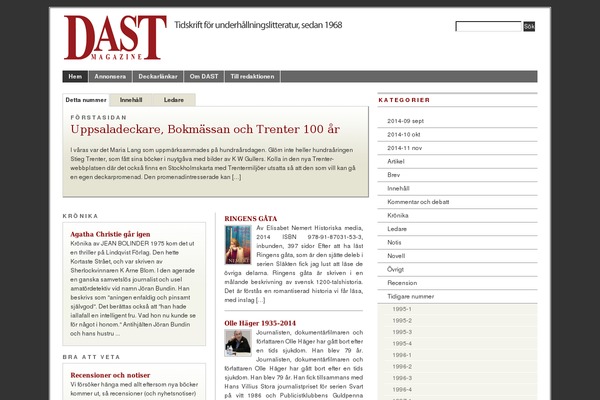Click the DAST Magazine logo
The height and width of the screenshot is (400, 600).
[115, 38]
